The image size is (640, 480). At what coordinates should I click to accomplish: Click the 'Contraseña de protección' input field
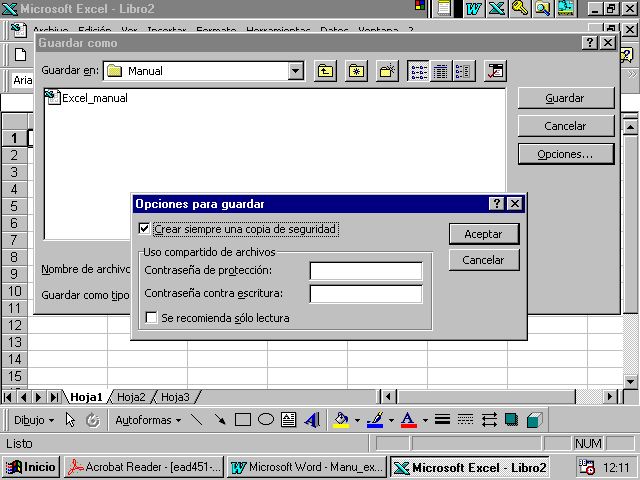point(365,271)
